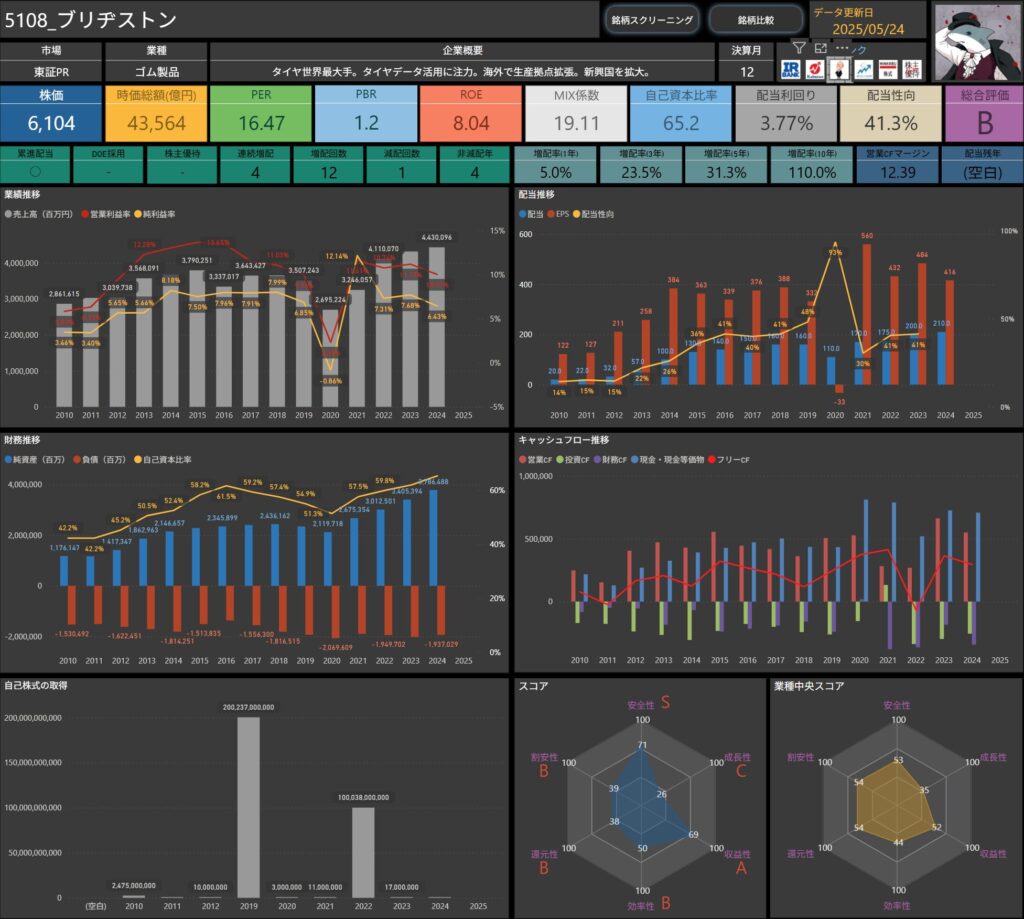Open the MINKABU 株式 link icon

click(888, 69)
